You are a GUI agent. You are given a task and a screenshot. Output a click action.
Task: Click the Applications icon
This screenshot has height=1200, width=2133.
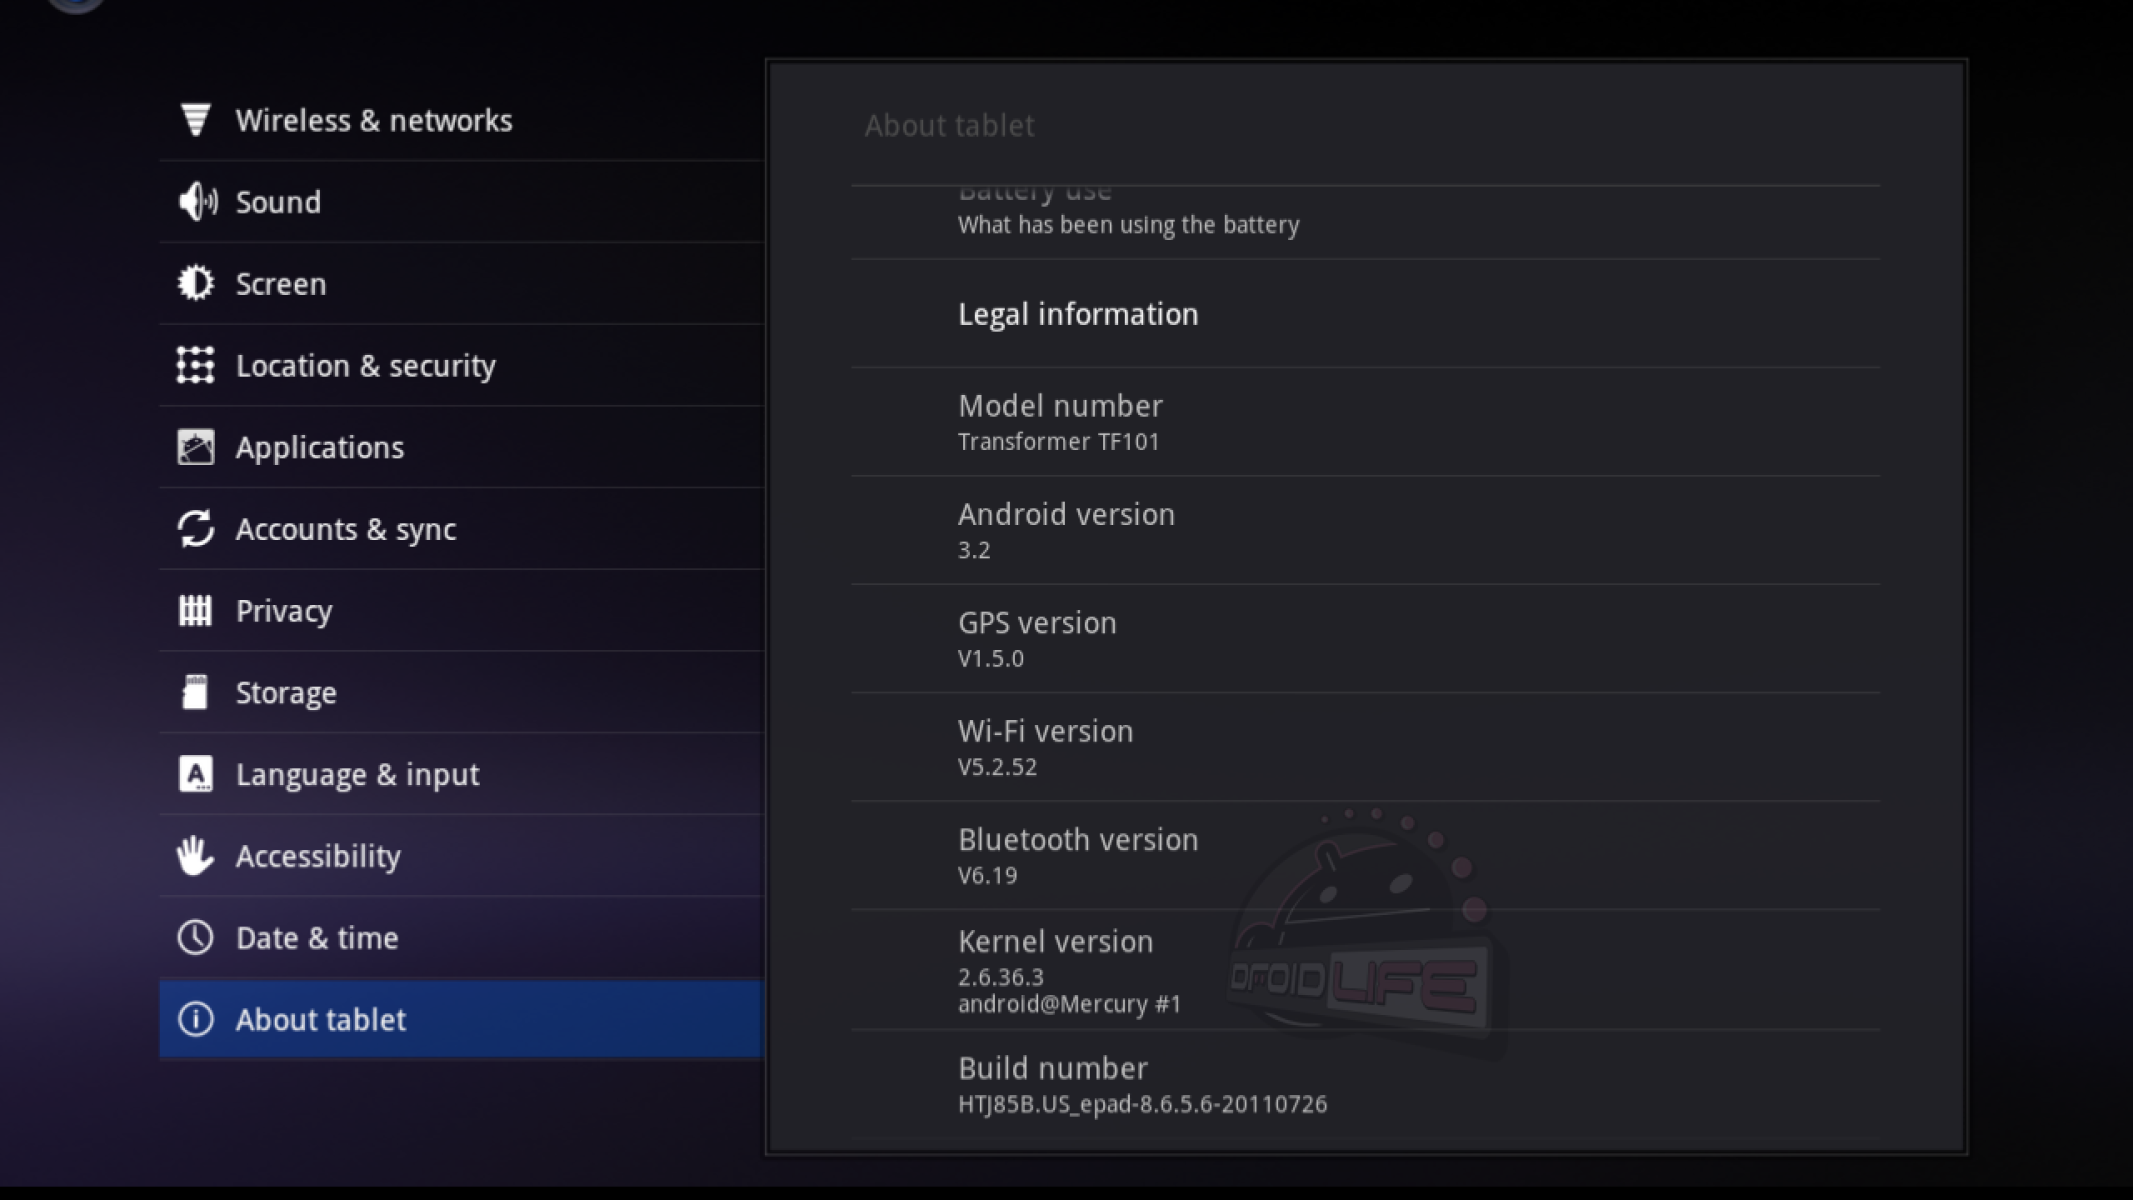[196, 447]
